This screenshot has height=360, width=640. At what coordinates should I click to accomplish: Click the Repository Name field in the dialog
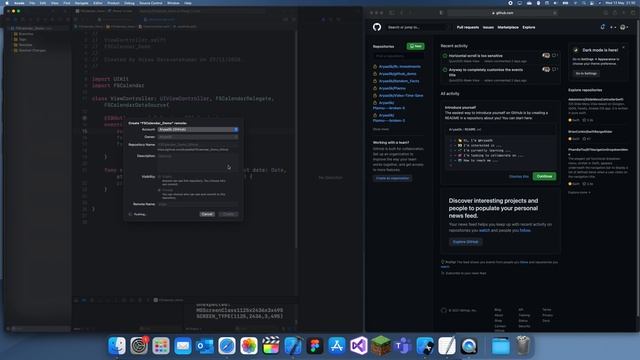[198, 144]
